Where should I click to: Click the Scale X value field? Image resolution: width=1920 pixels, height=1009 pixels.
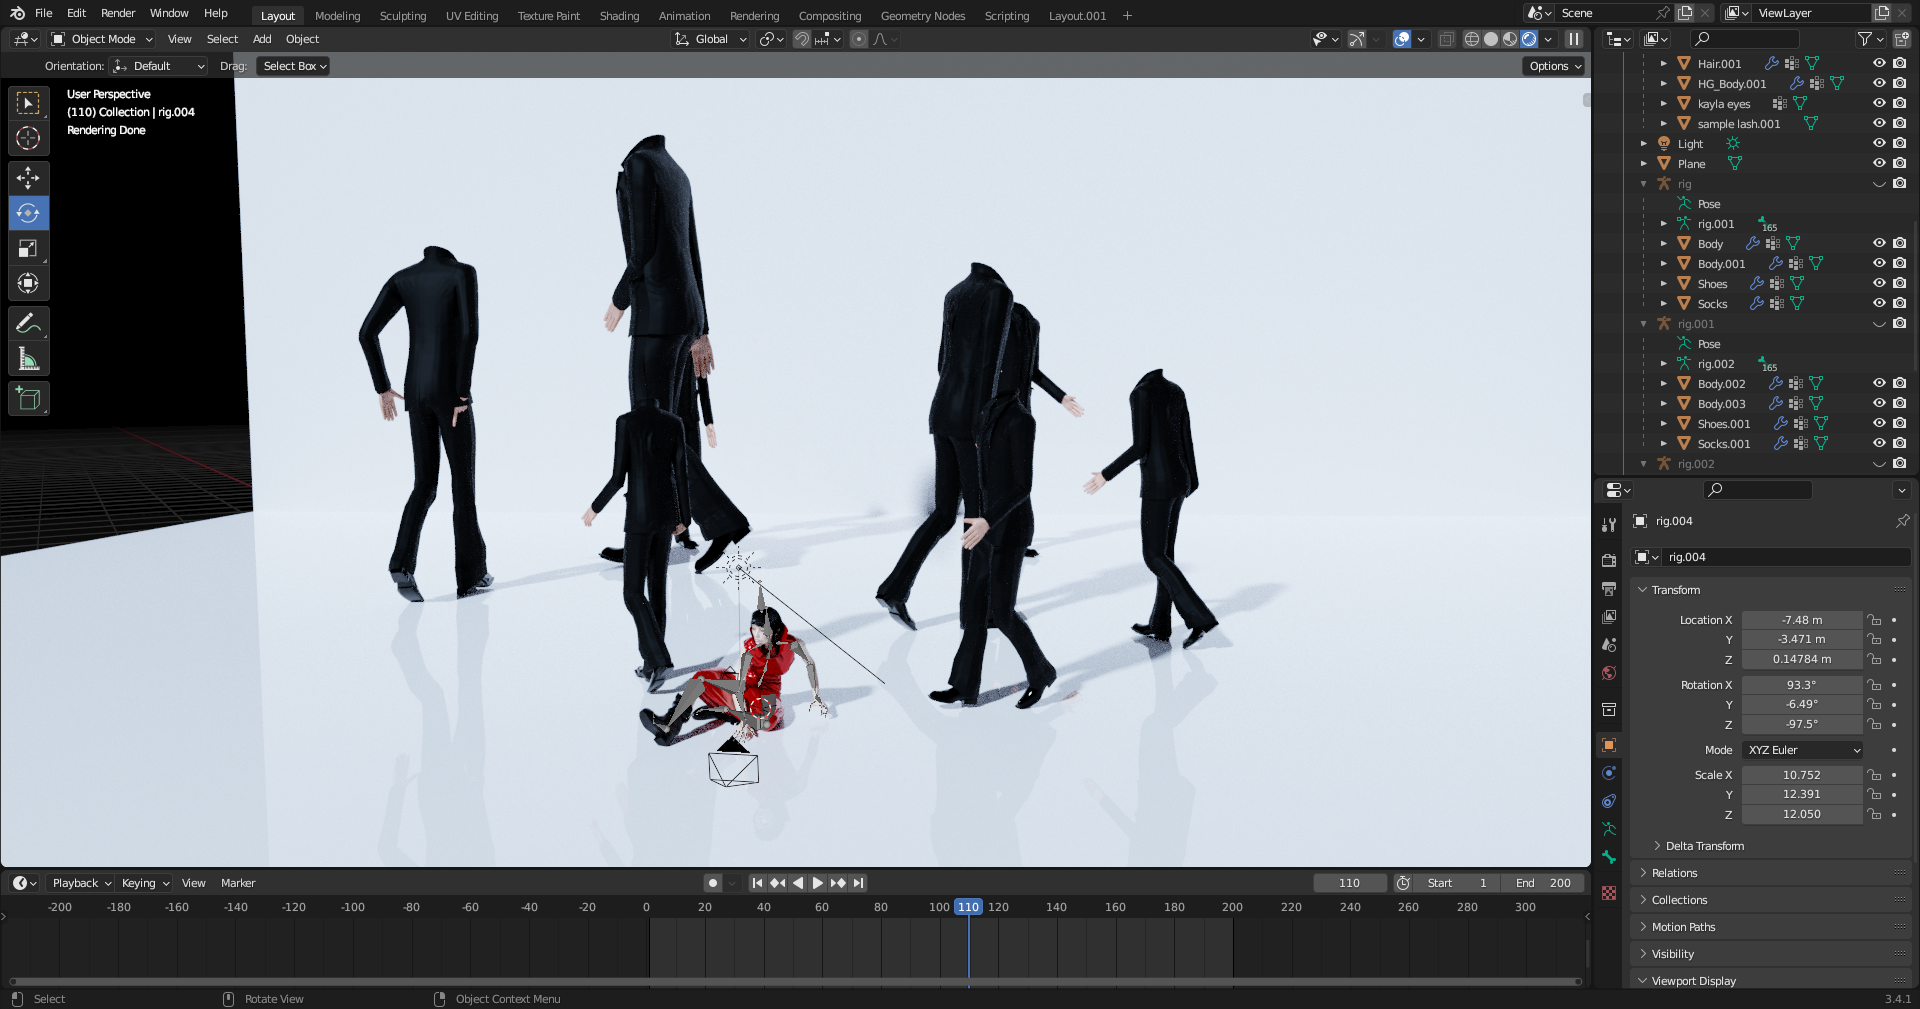coord(1801,775)
